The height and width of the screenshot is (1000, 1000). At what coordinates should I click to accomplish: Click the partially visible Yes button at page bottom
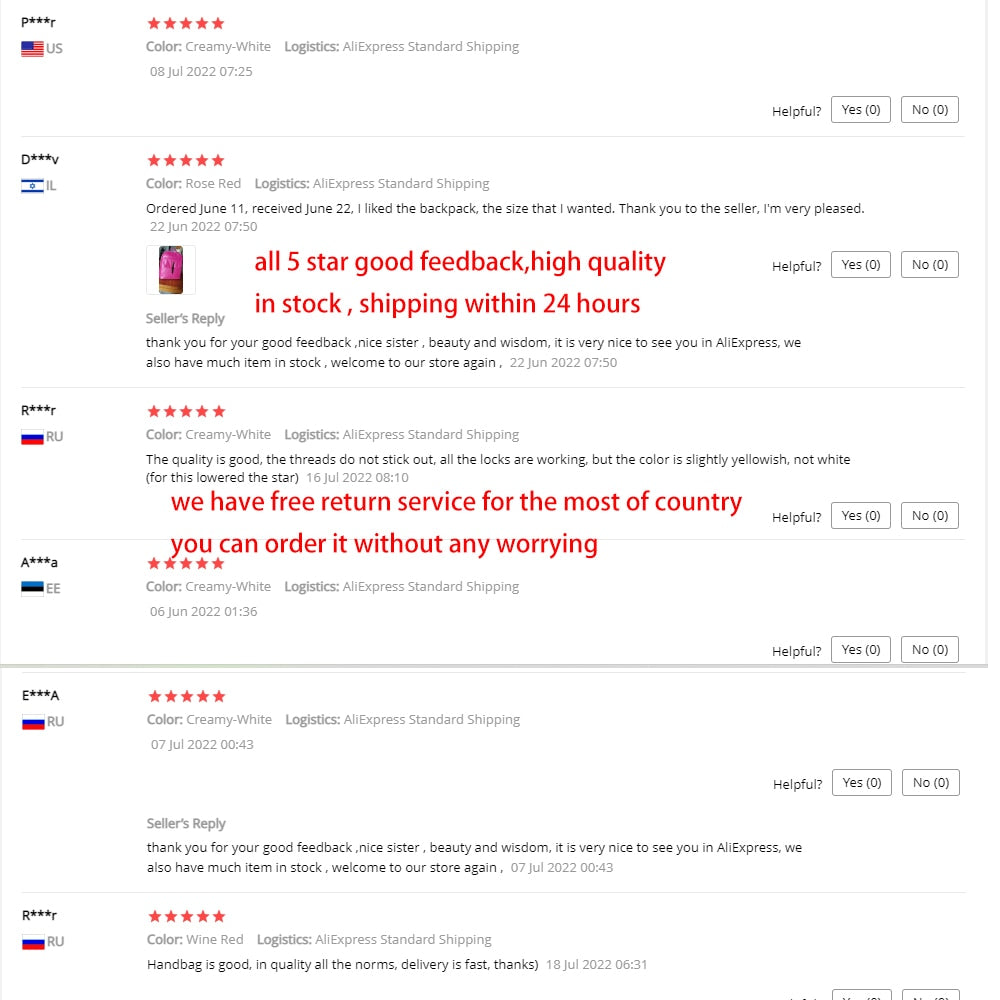(x=860, y=996)
